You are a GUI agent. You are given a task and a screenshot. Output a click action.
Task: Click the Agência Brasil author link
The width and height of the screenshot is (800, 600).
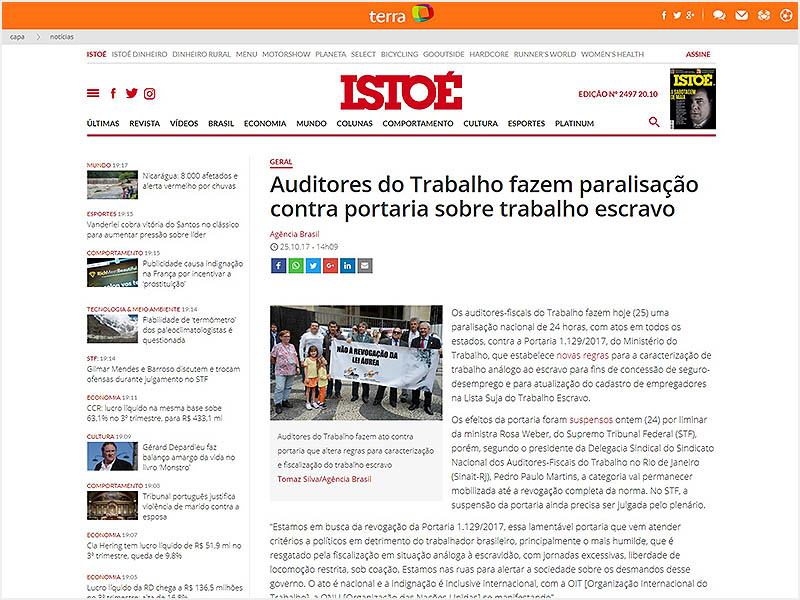tap(294, 234)
